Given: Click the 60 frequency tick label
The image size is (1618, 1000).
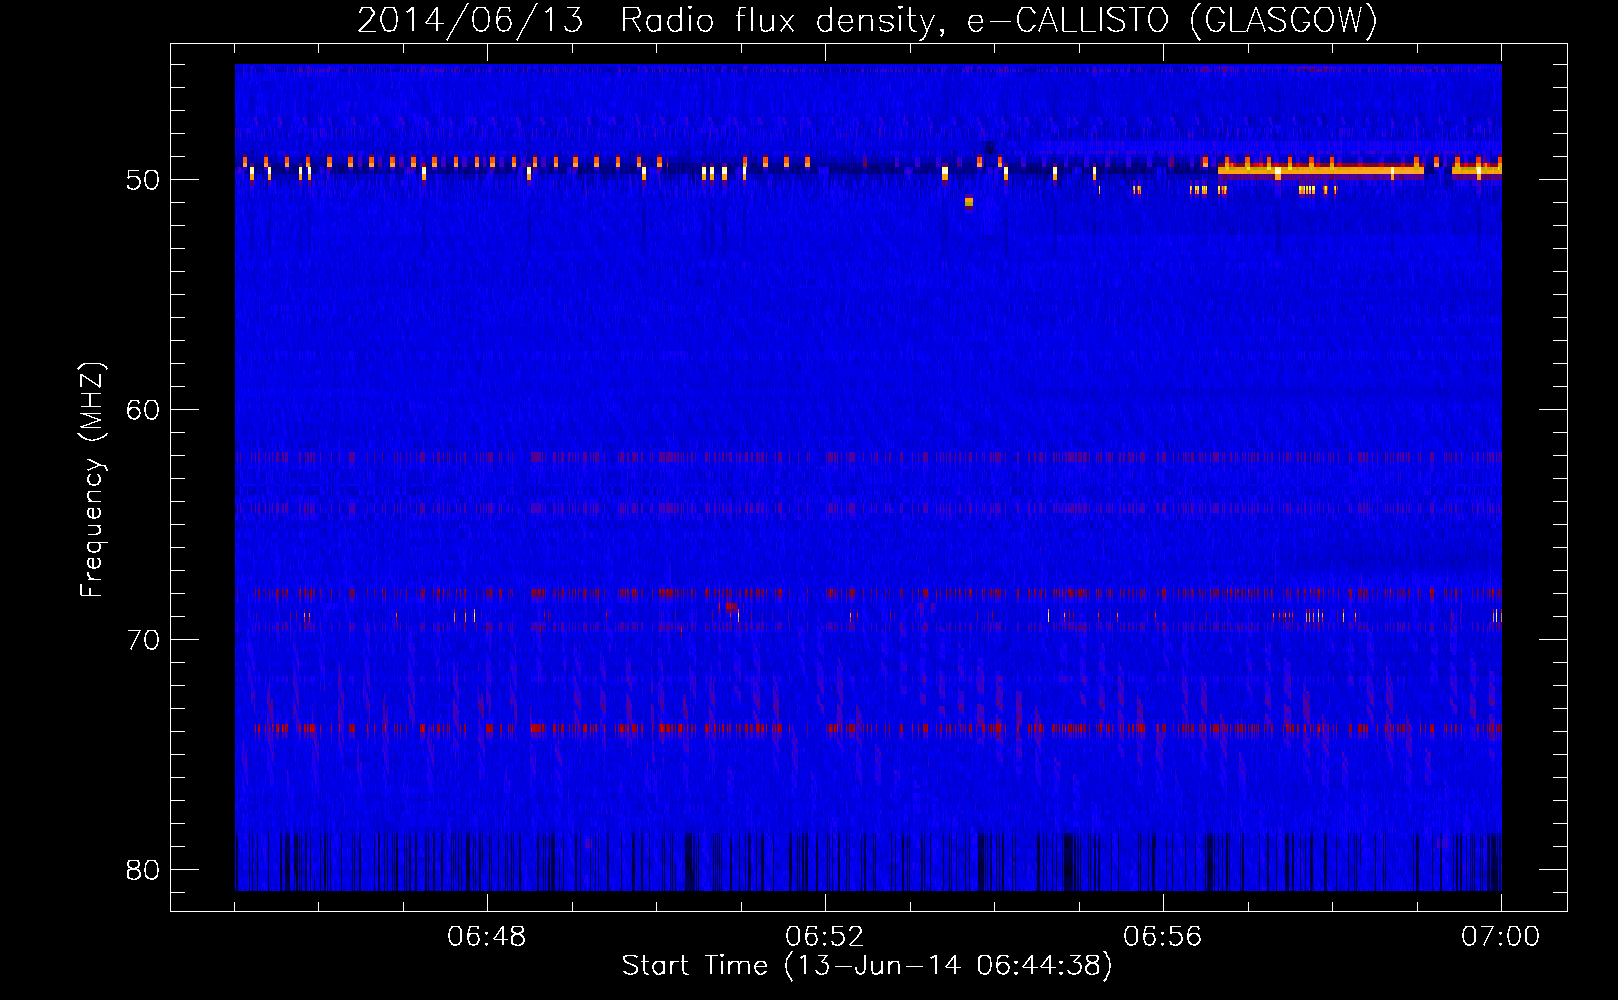Looking at the screenshot, I should coord(143,410).
